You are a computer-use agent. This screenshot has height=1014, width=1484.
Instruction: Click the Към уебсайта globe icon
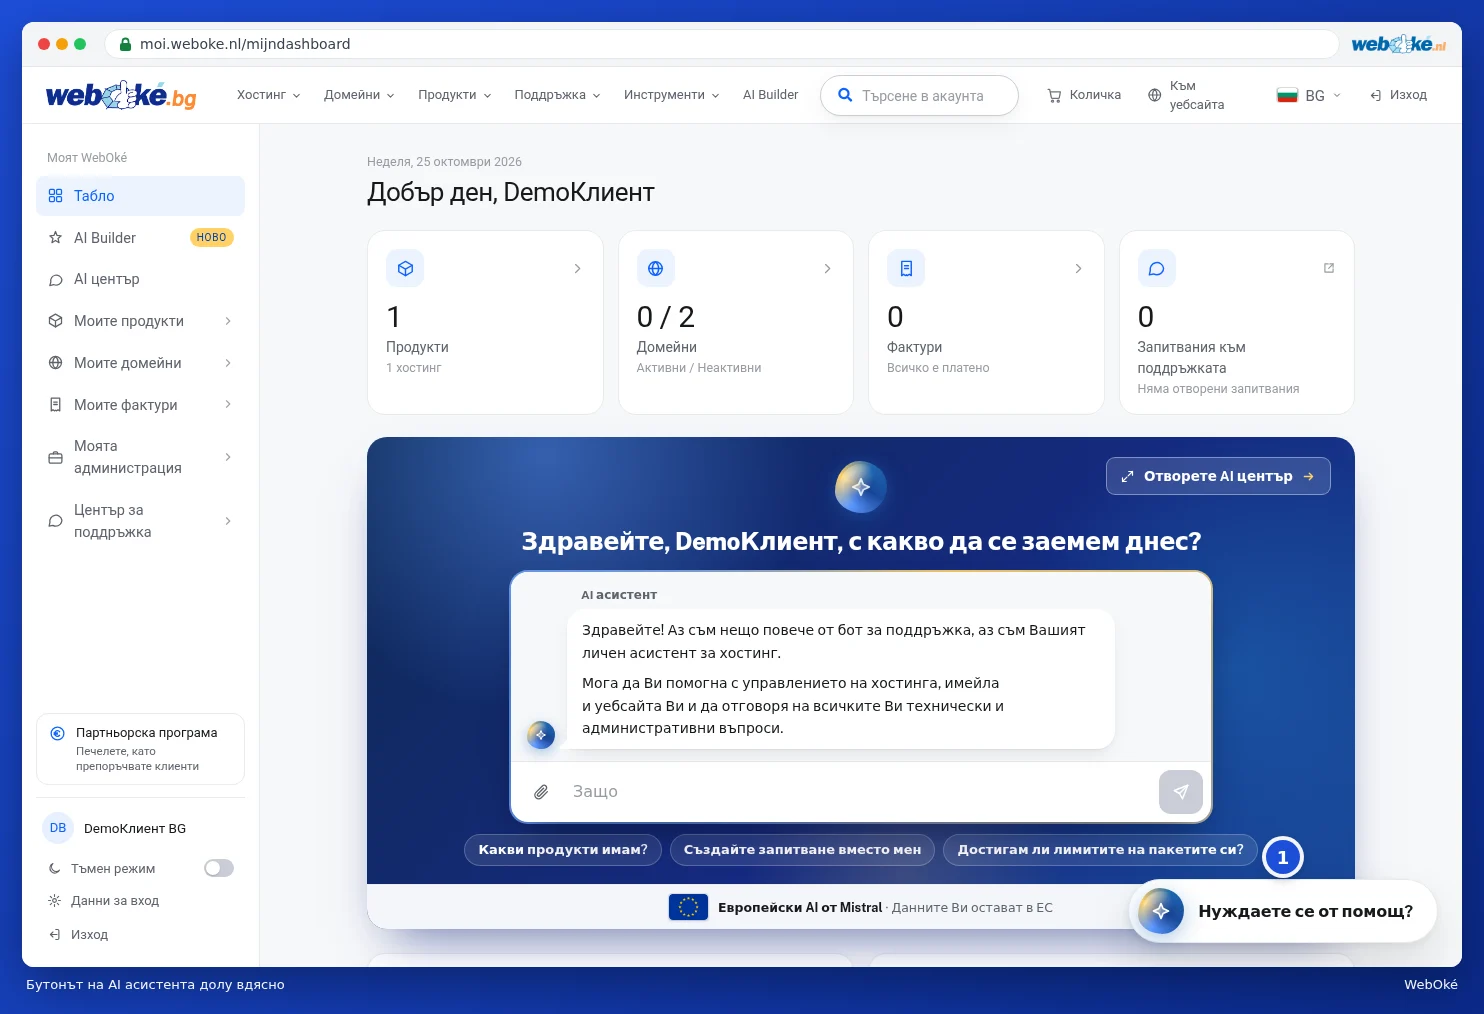[x=1155, y=96]
